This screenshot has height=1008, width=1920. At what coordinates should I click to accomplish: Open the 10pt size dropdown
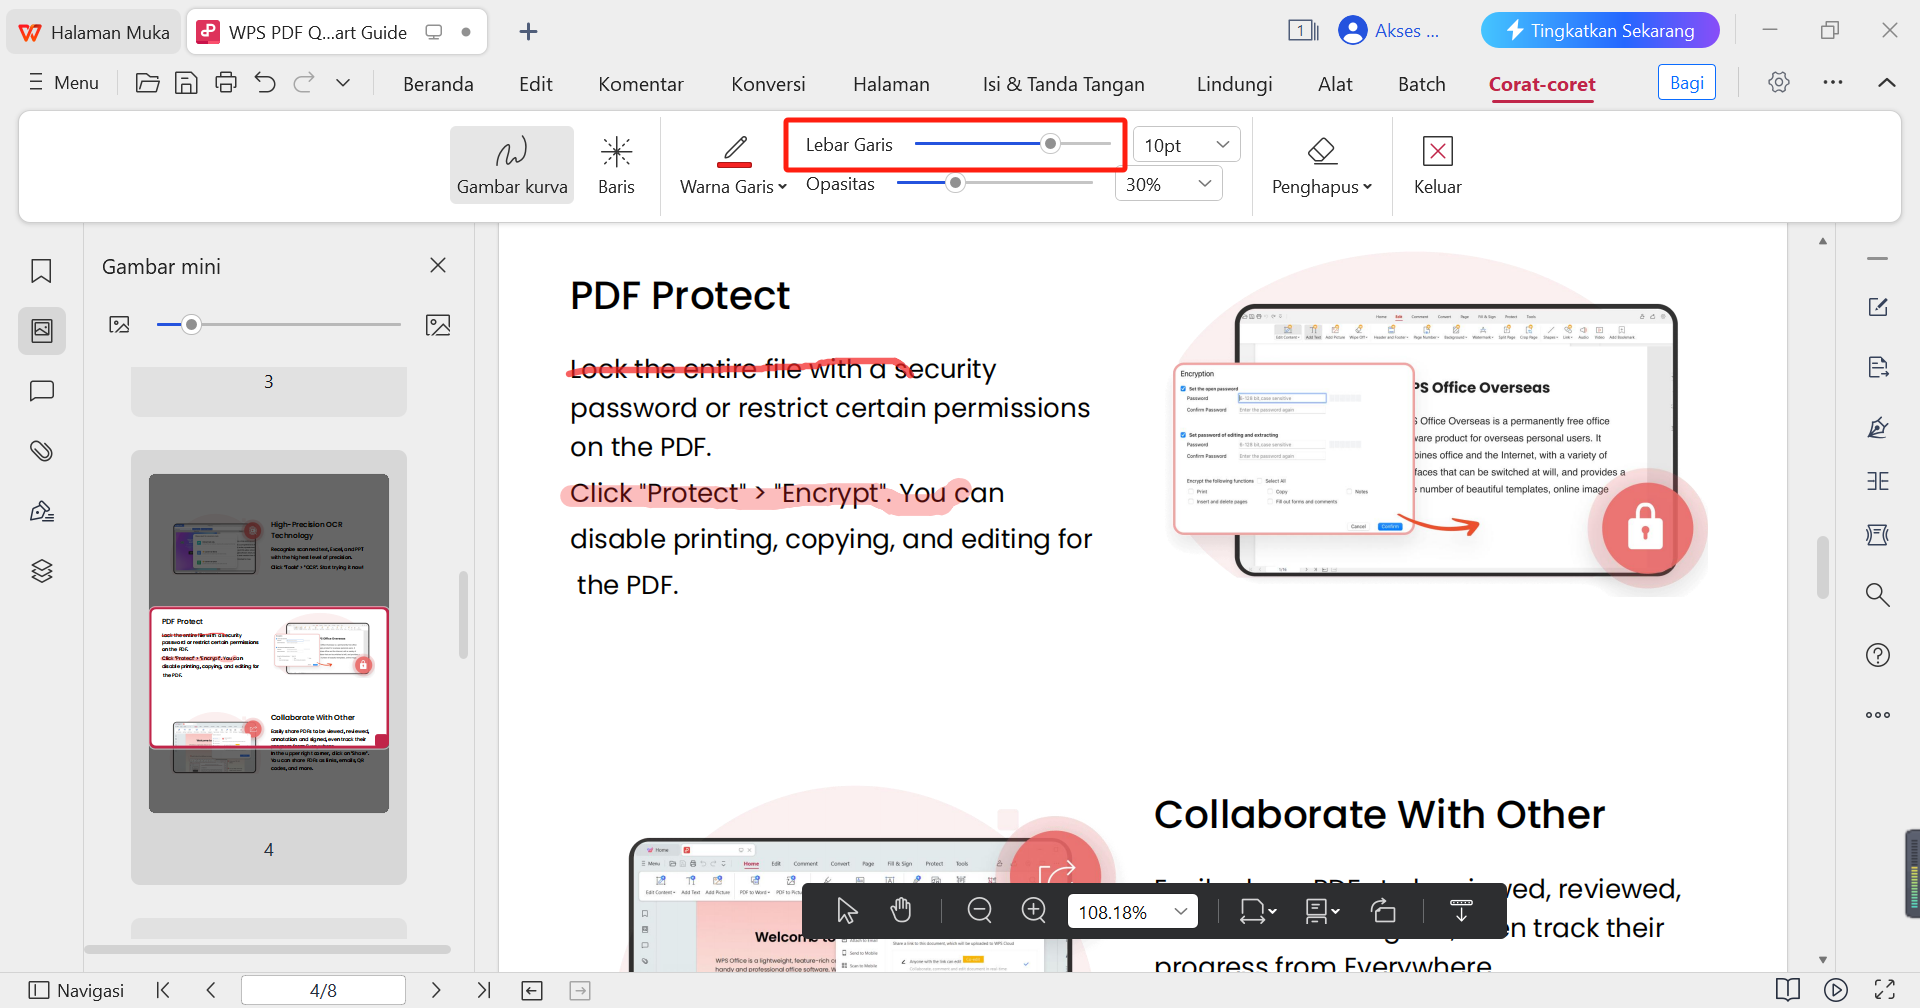(x=1185, y=144)
